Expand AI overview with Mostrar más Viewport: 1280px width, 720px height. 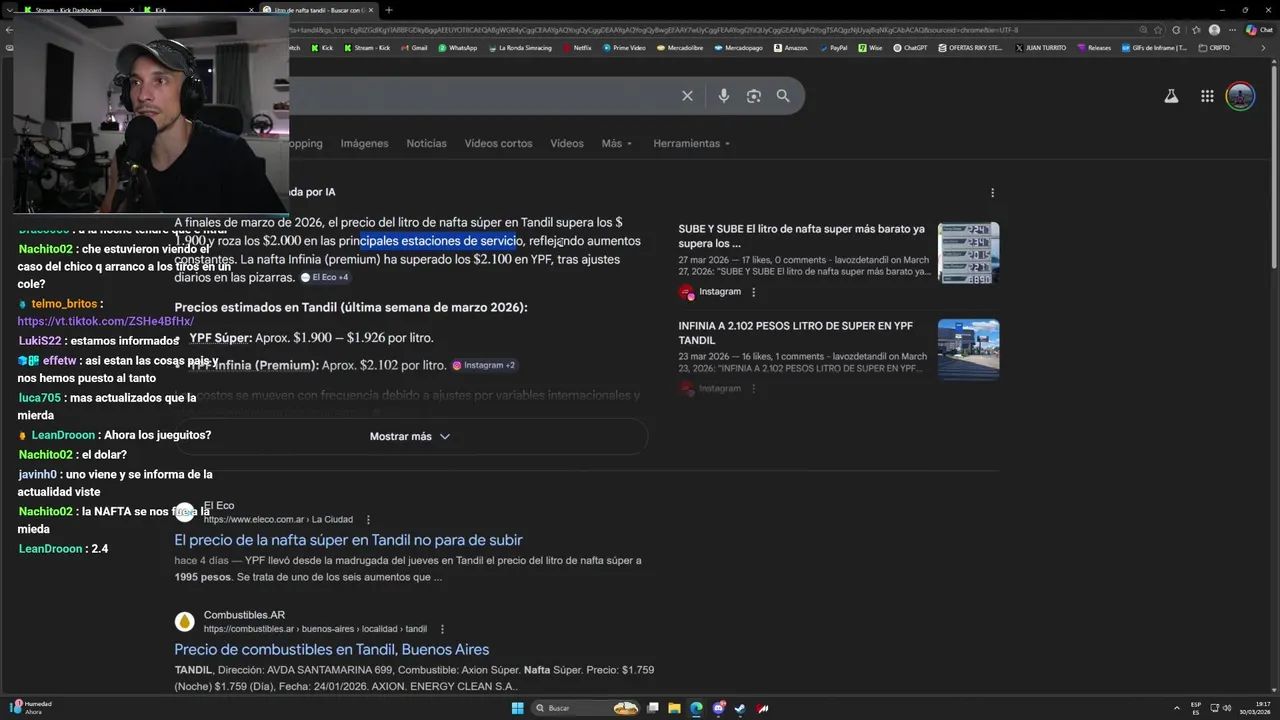[410, 436]
